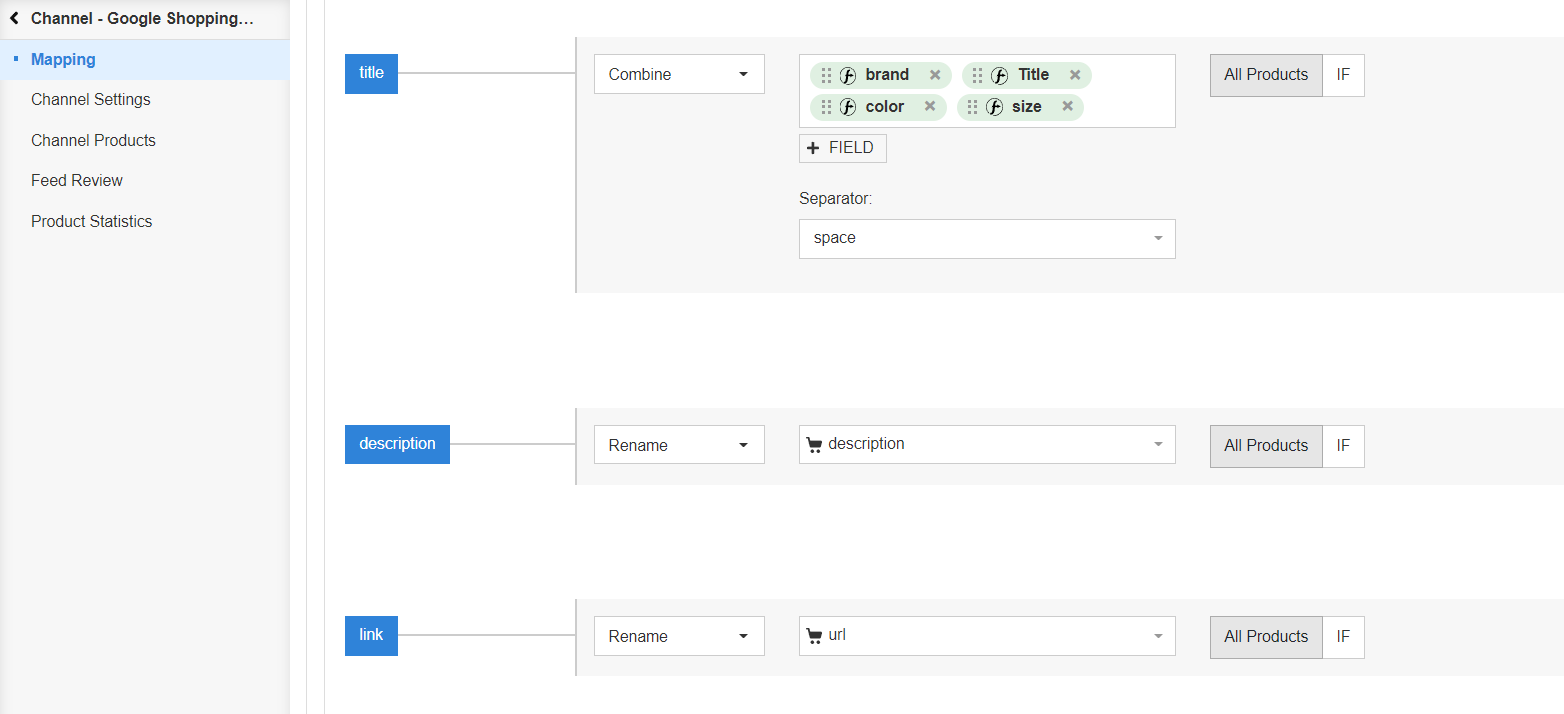1564x714 pixels.
Task: Click the brand chip drag handle icon
Action: point(826,75)
